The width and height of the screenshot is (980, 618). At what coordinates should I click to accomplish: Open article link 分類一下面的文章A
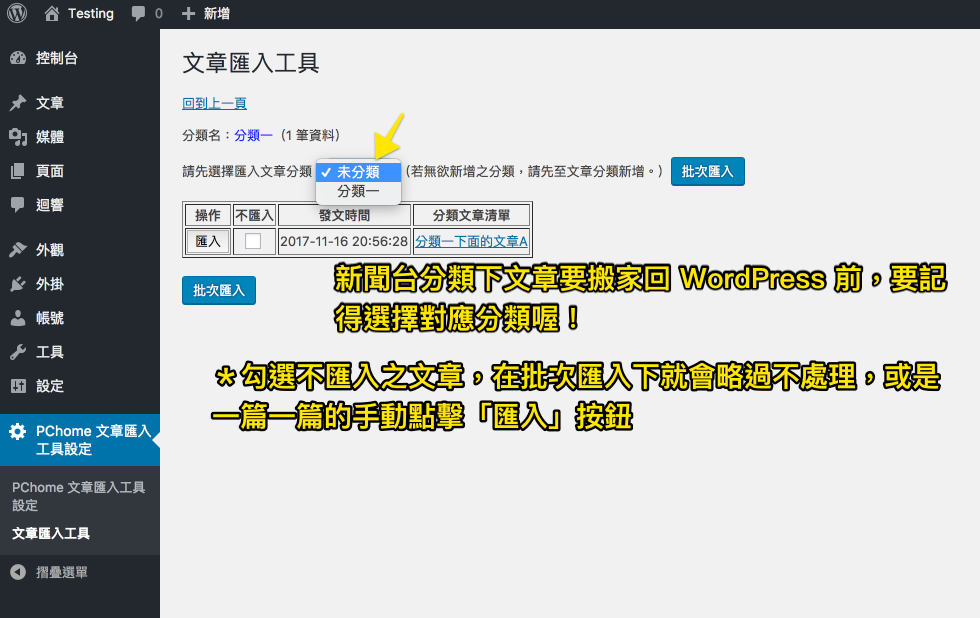tap(471, 241)
